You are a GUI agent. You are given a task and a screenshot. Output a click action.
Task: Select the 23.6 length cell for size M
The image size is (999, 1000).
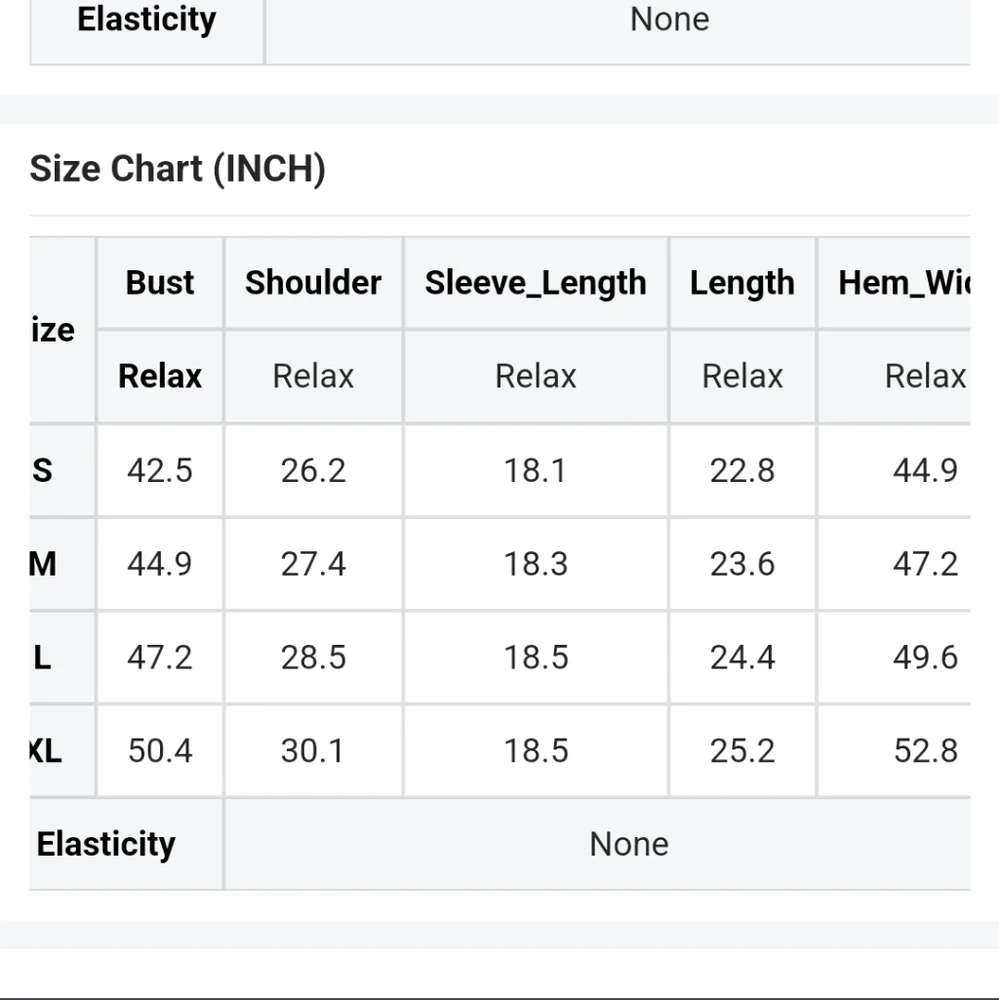click(742, 564)
